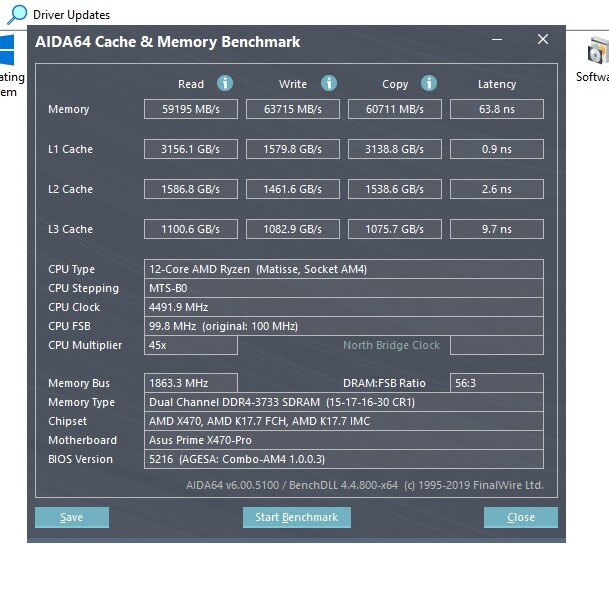The image size is (609, 590).
Task: Open Driver Updates magnifier icon behind window
Action: 17,15
